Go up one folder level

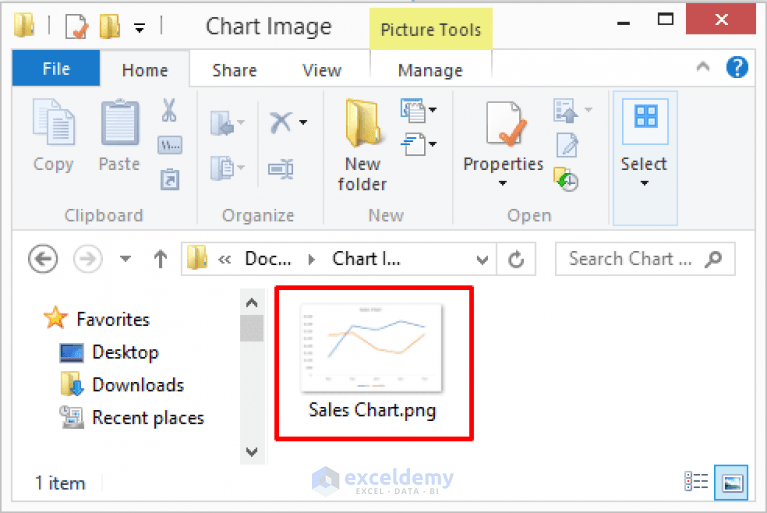coord(160,259)
